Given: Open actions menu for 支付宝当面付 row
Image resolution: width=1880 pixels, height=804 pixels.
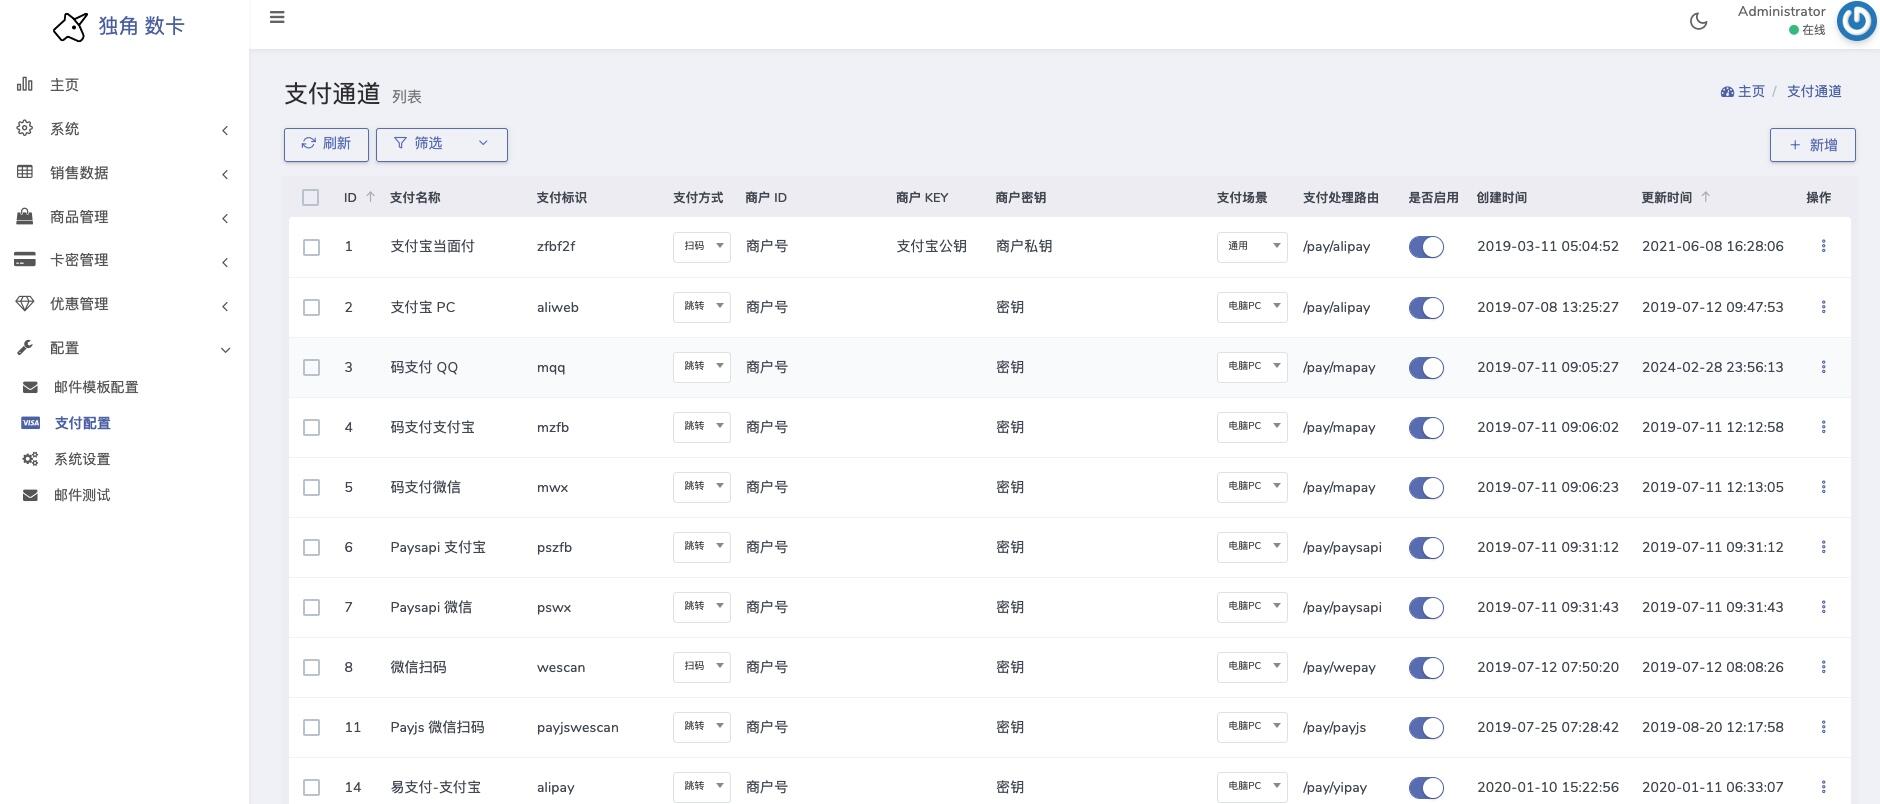Looking at the screenshot, I should 1823,246.
